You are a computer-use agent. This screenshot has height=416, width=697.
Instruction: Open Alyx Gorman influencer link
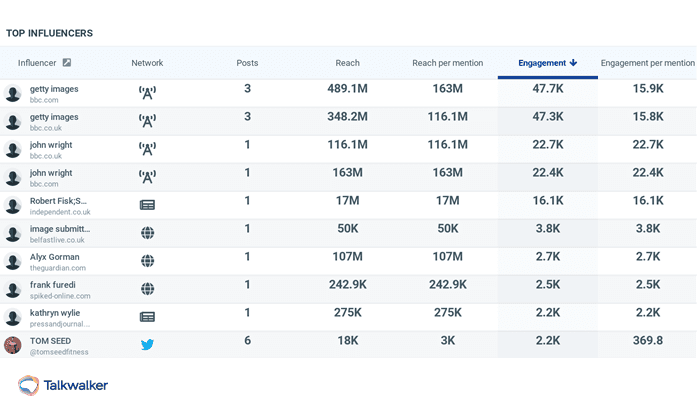pos(54,257)
